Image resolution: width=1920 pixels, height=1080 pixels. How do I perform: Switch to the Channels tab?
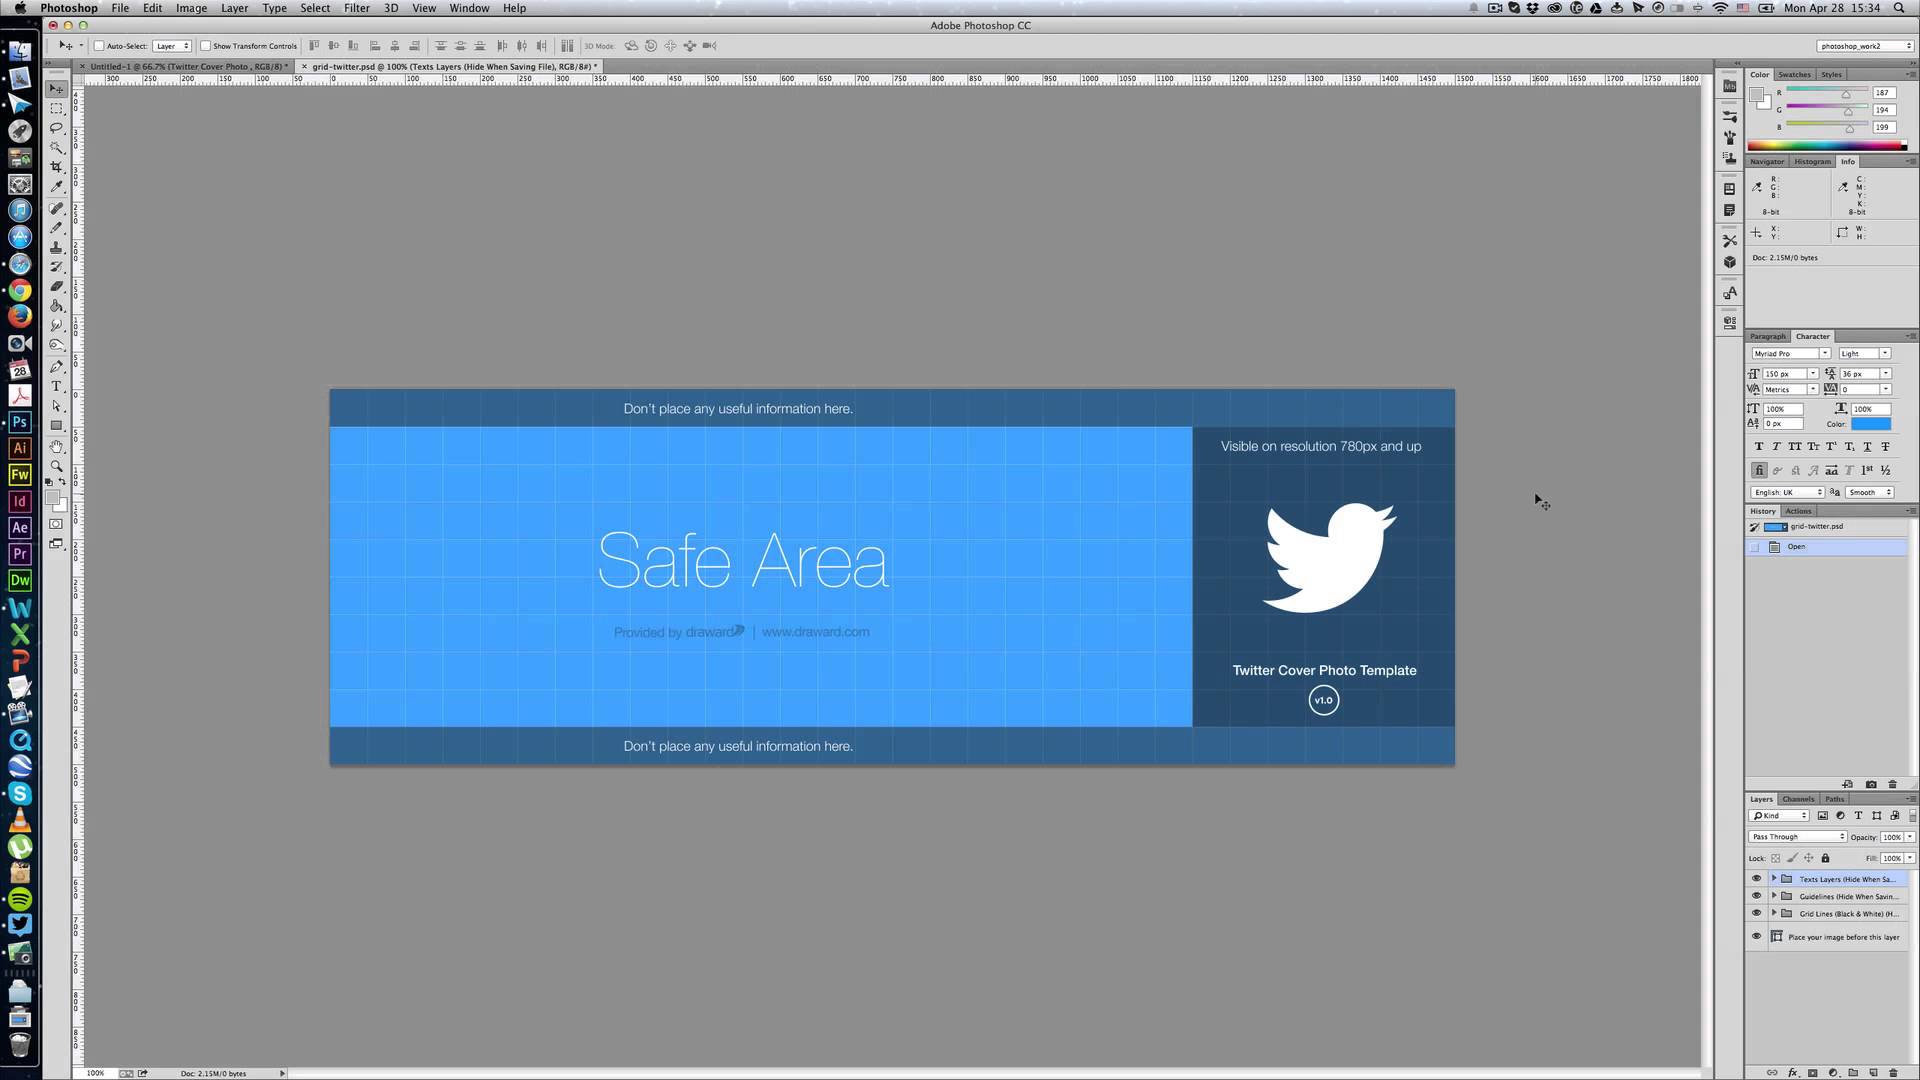pyautogui.click(x=1797, y=799)
